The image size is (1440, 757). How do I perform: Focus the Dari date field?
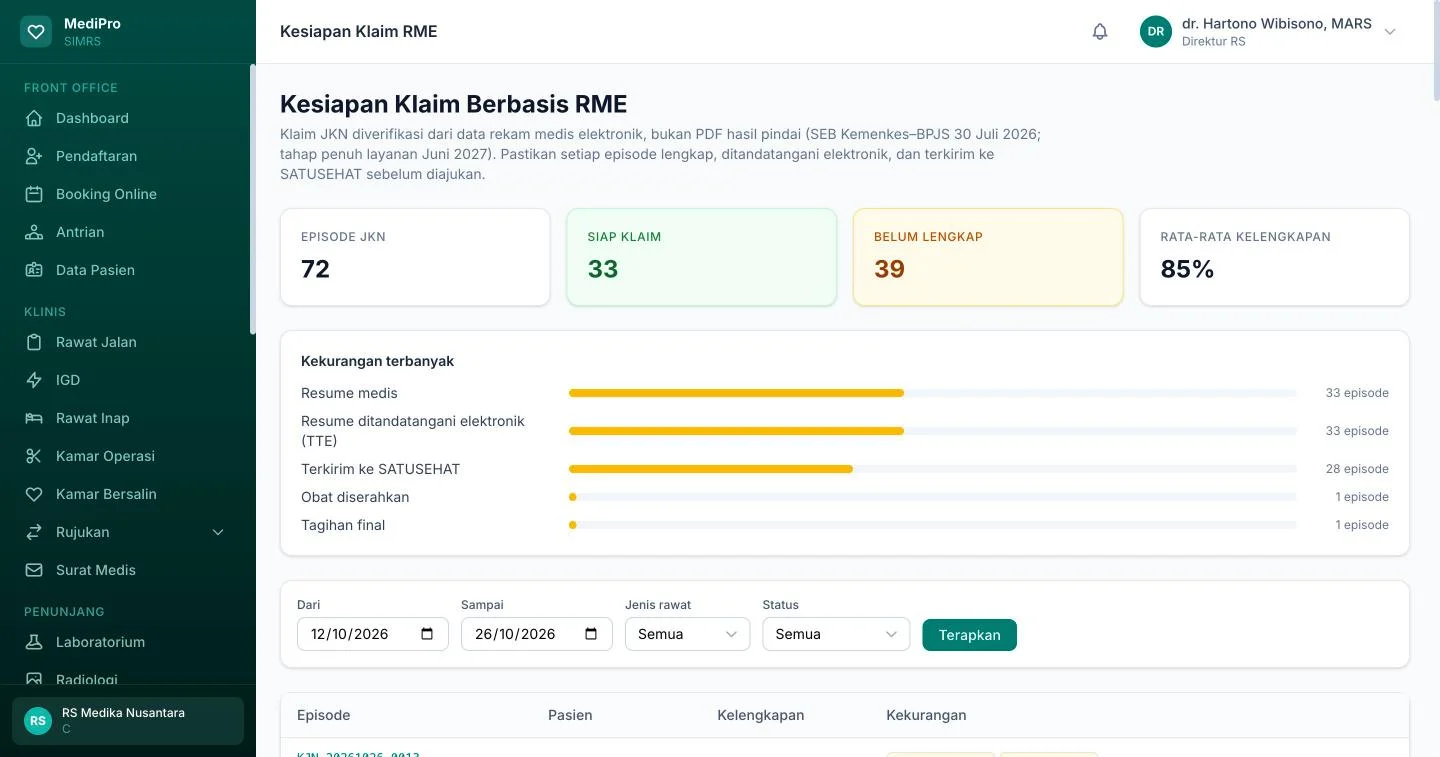372,634
